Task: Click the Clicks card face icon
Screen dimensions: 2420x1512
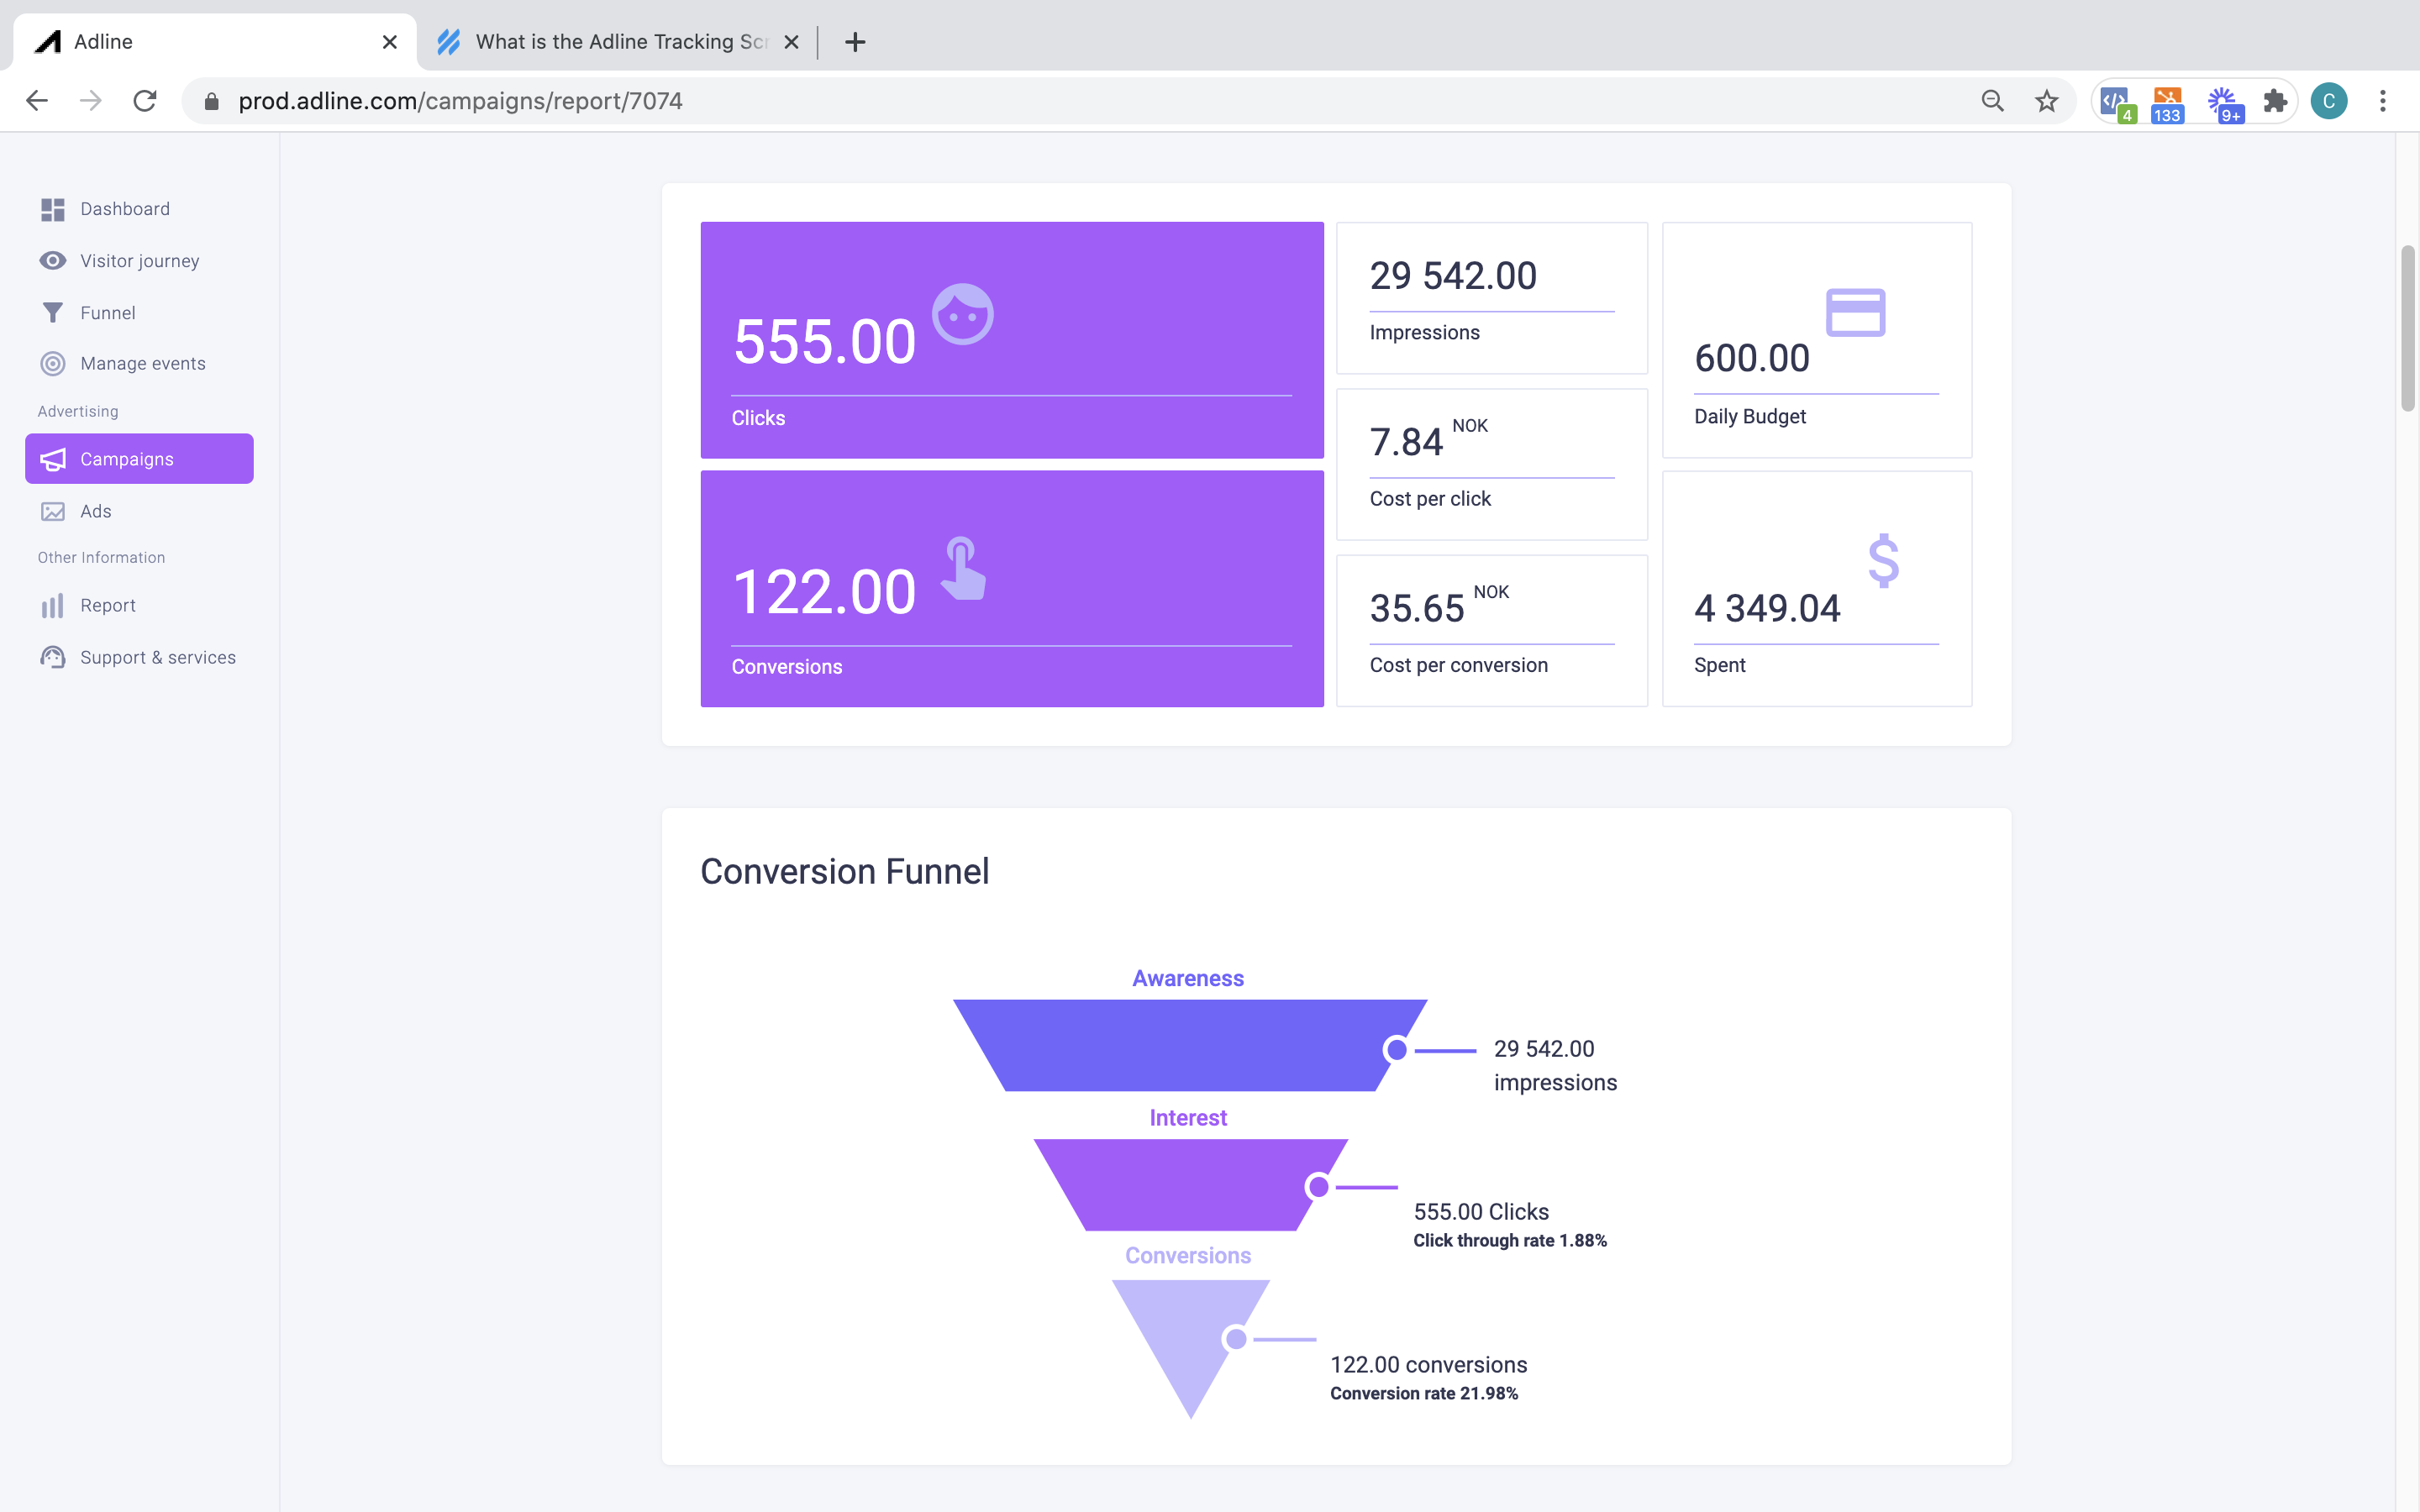Action: 963,314
